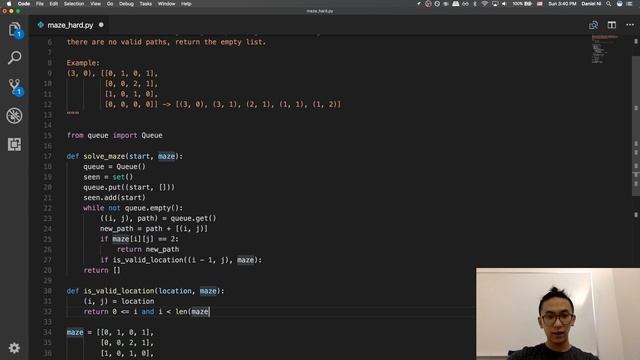Image resolution: width=640 pixels, height=360 pixels.
Task: Click the Siri icon in the menu bar
Action: click(619, 4)
